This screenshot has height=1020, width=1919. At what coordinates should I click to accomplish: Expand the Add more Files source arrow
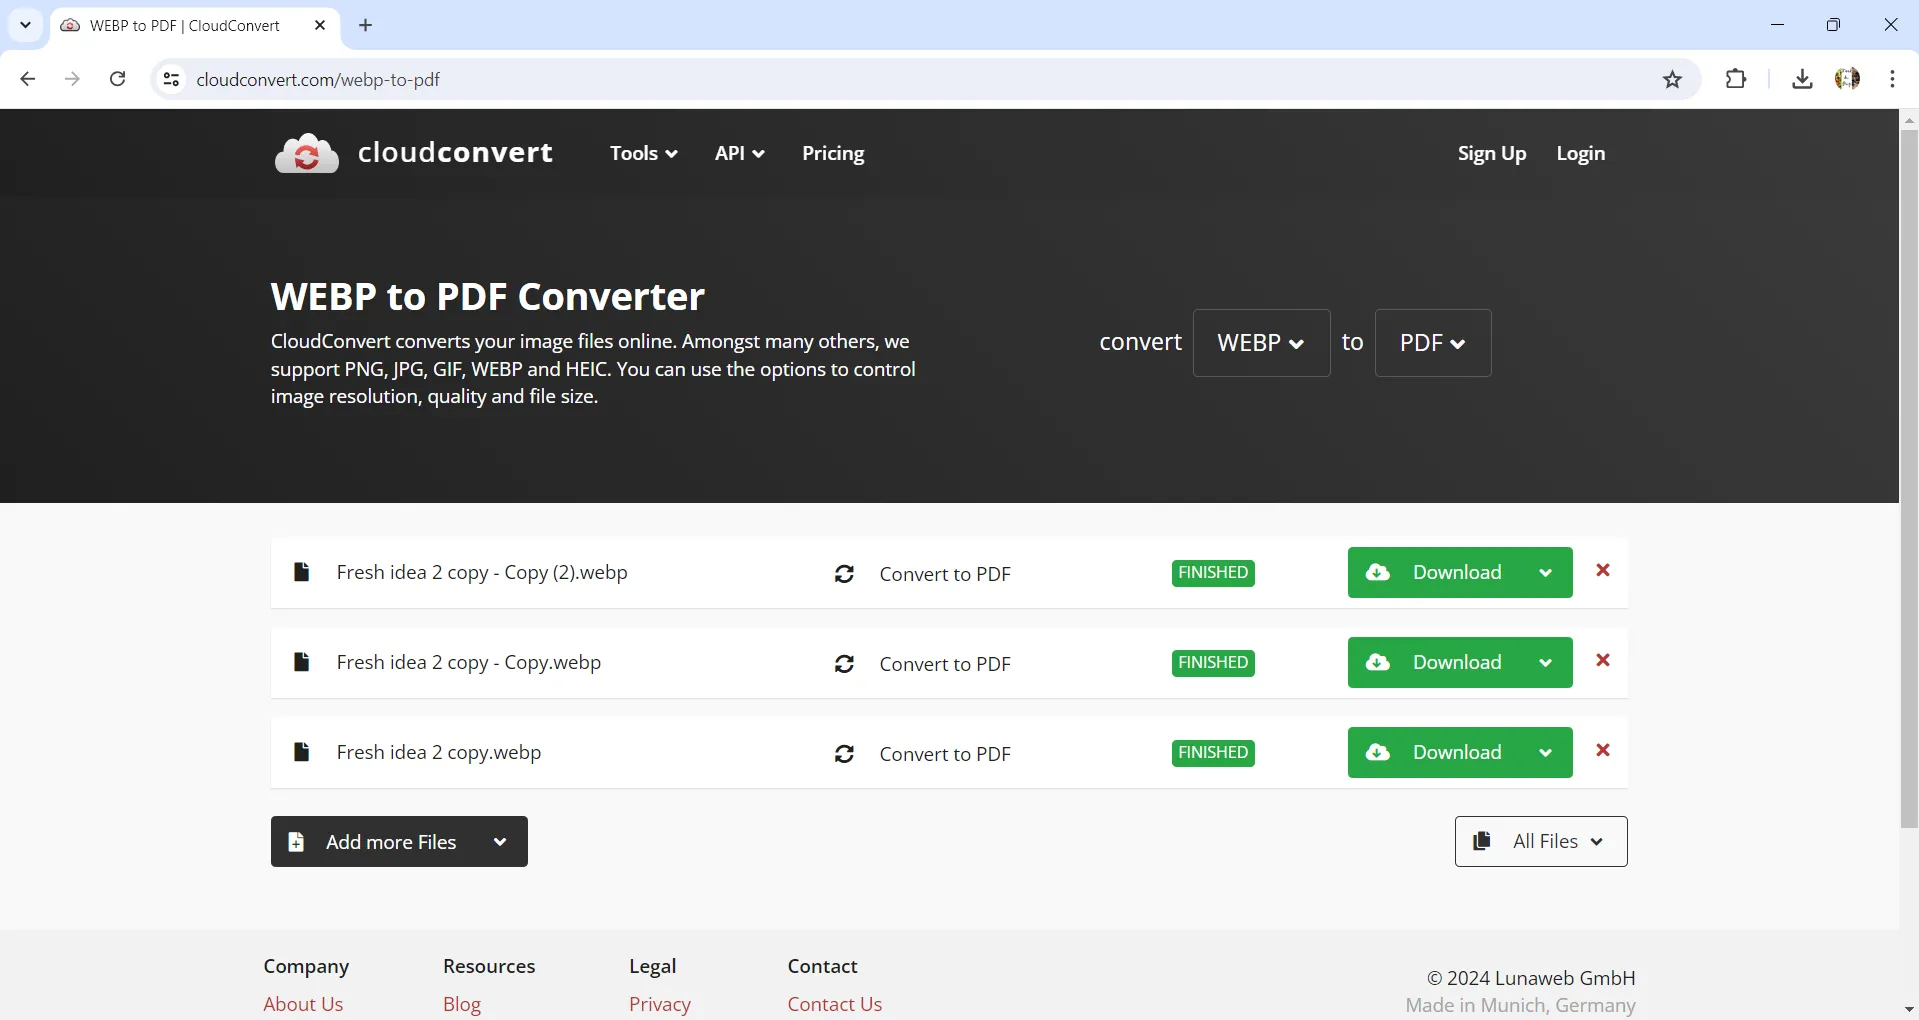point(500,842)
